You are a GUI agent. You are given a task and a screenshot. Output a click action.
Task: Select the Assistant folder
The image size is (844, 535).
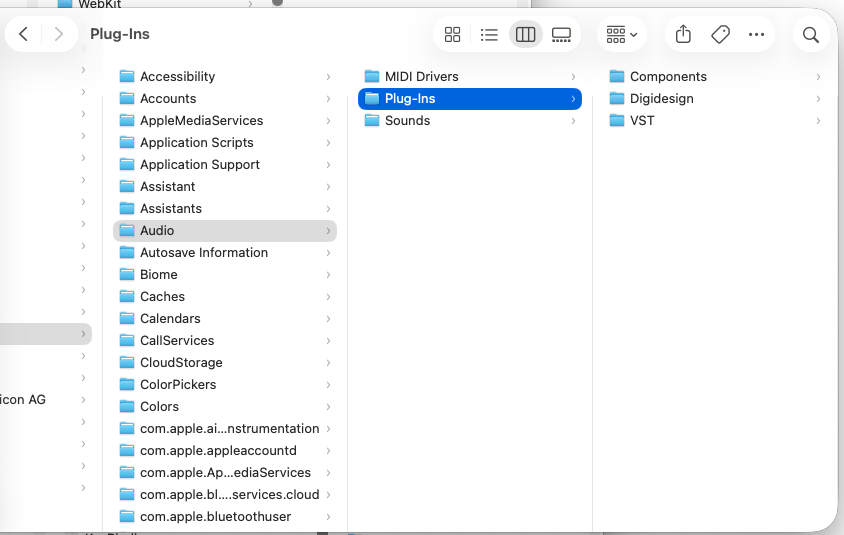coord(224,187)
